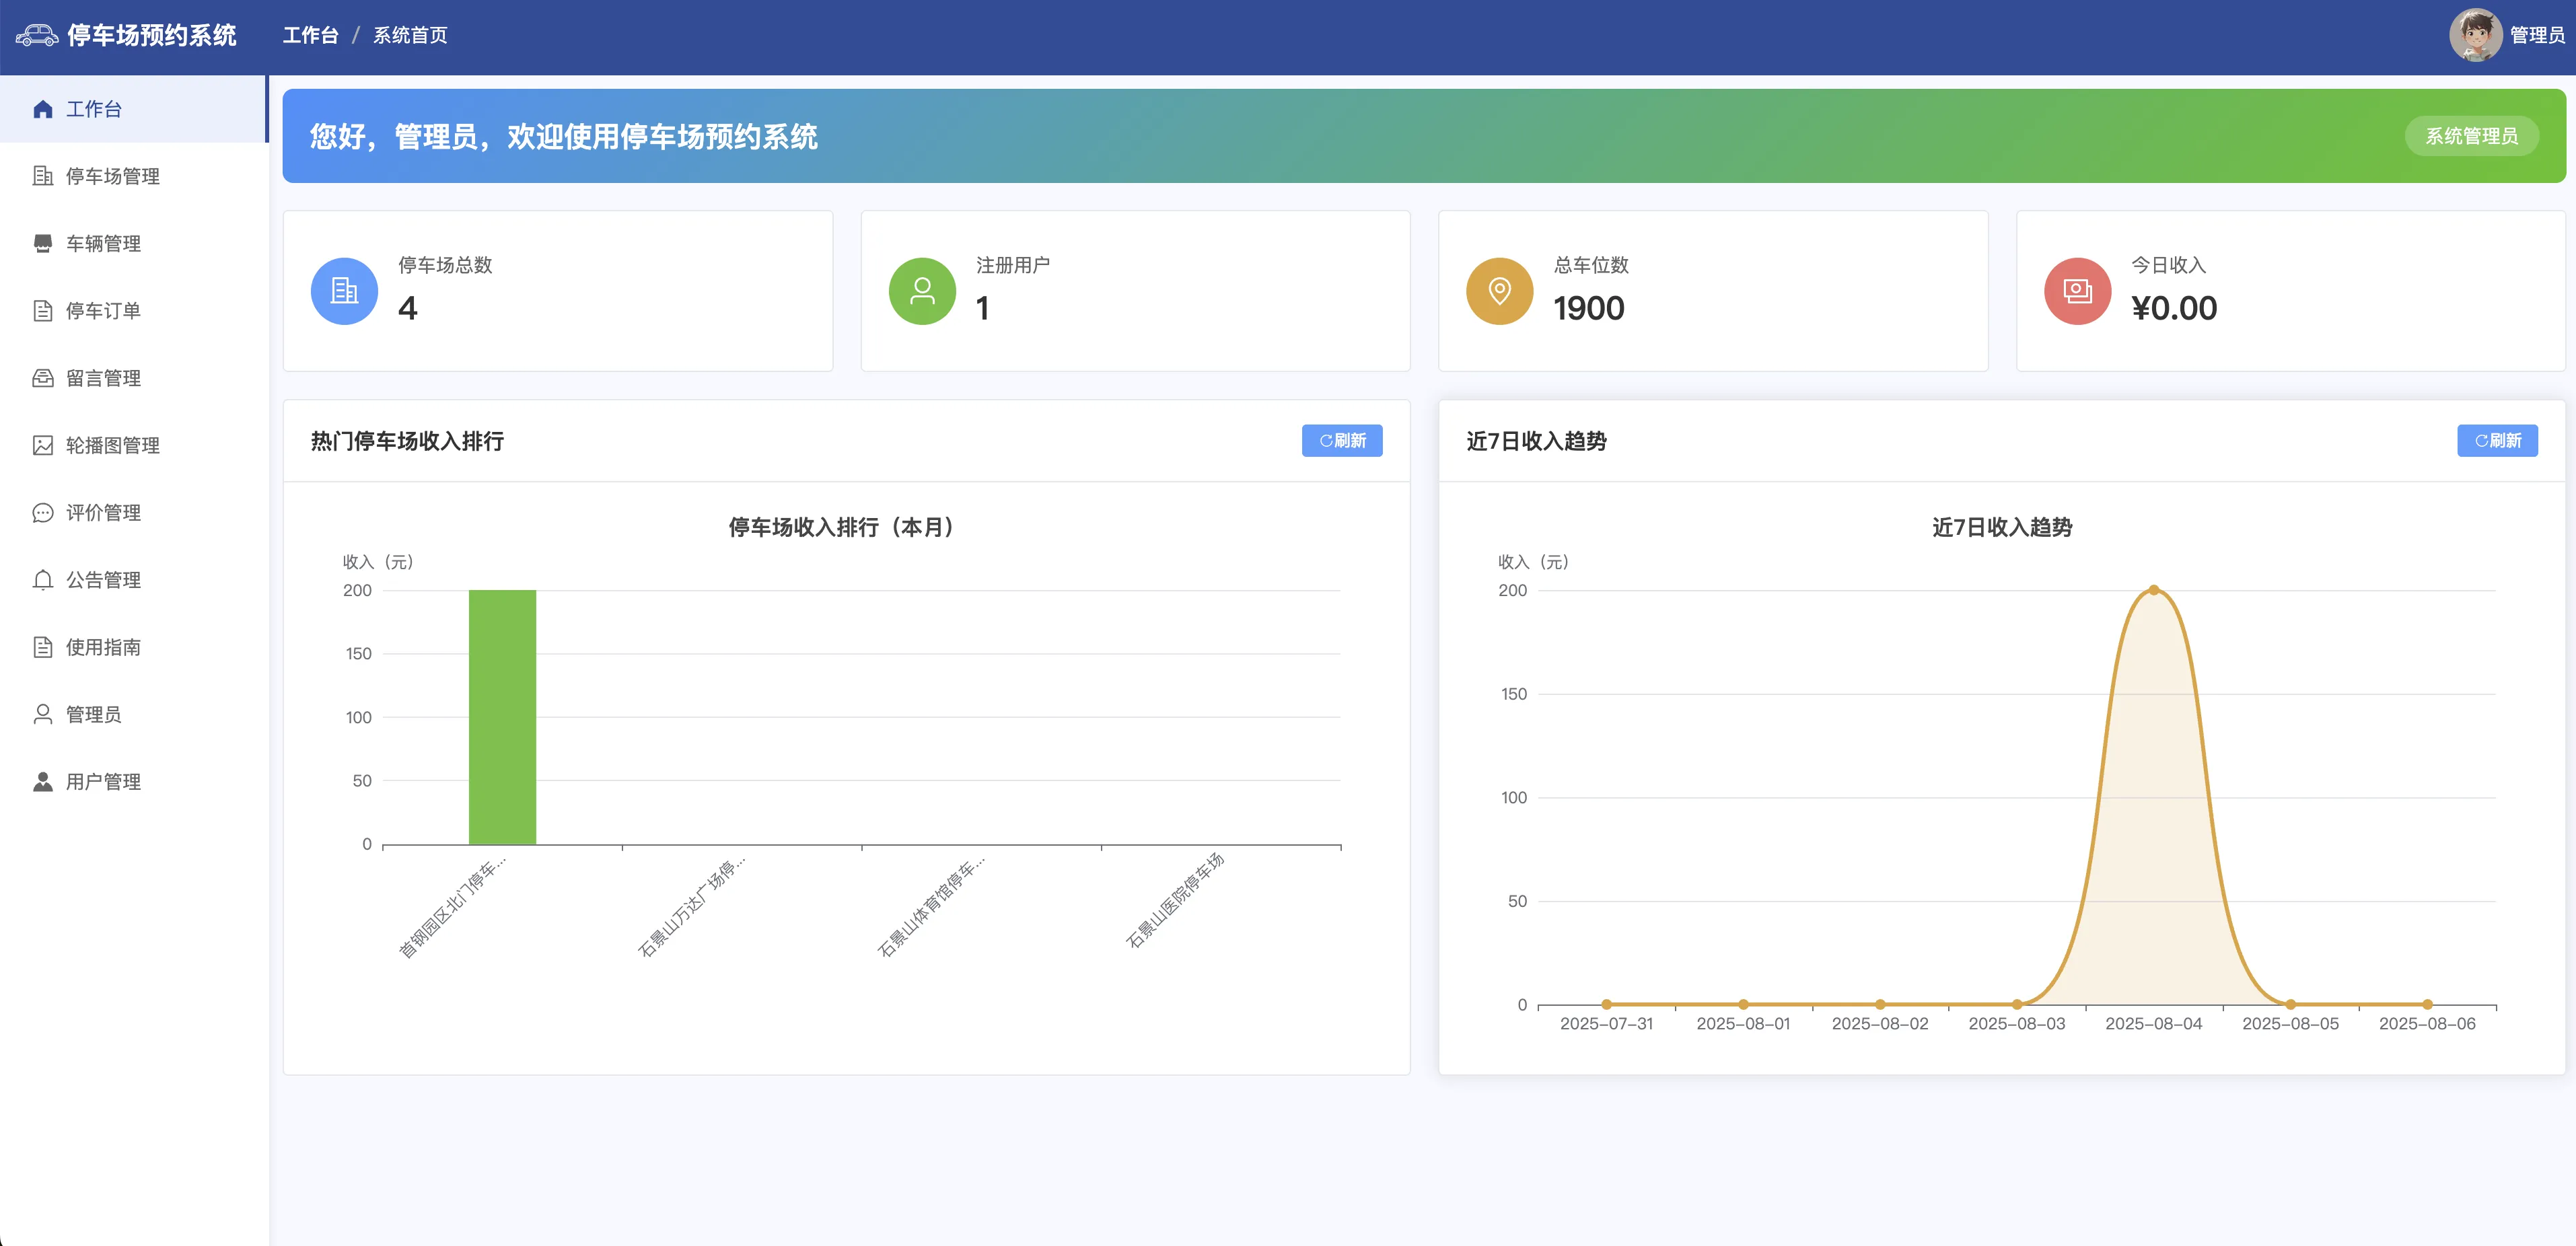Click the 2025-08-04 peak data point

pyautogui.click(x=2153, y=590)
